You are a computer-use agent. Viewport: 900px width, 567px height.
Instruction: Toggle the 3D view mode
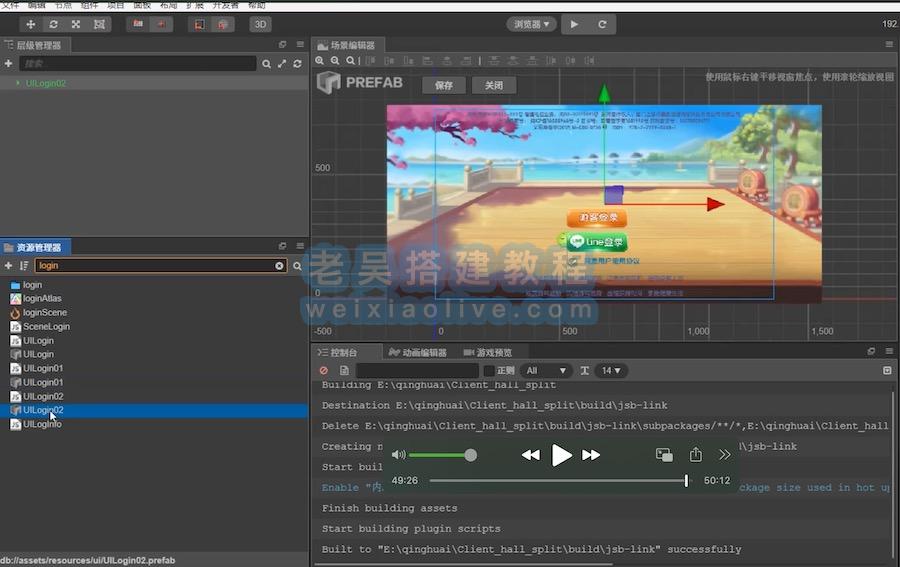(260, 24)
